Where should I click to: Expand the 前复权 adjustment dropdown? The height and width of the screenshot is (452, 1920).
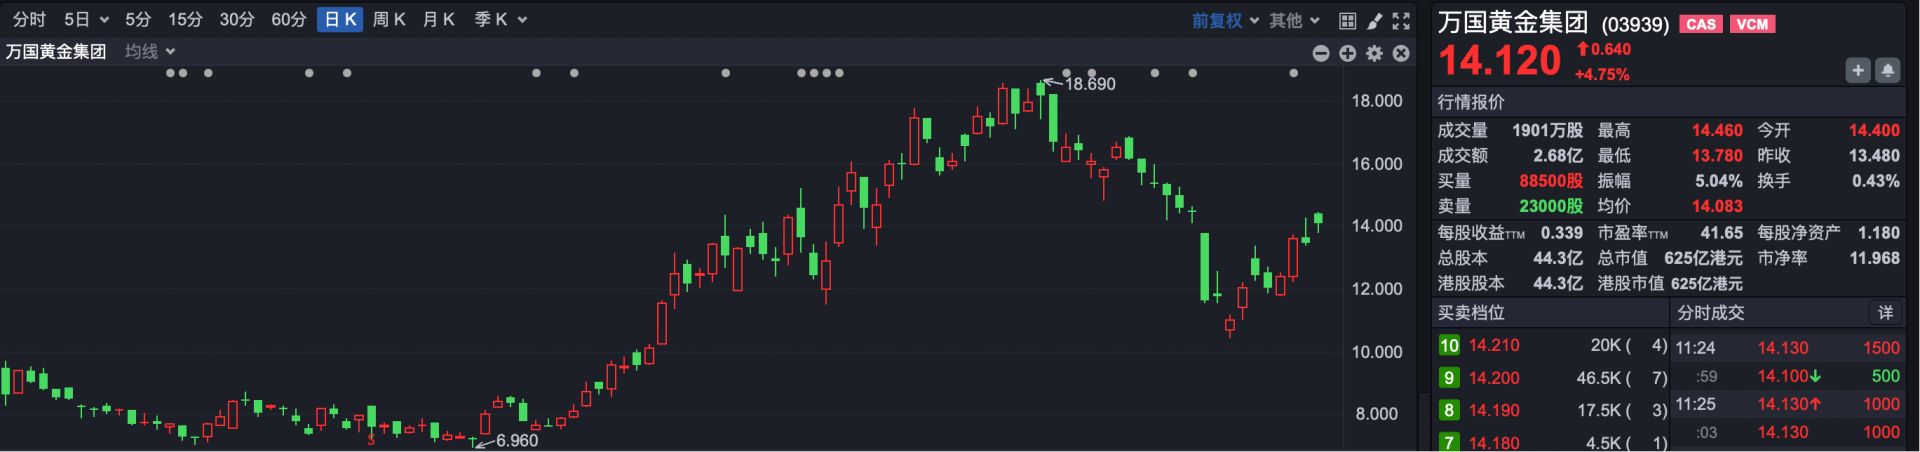pos(1225,20)
